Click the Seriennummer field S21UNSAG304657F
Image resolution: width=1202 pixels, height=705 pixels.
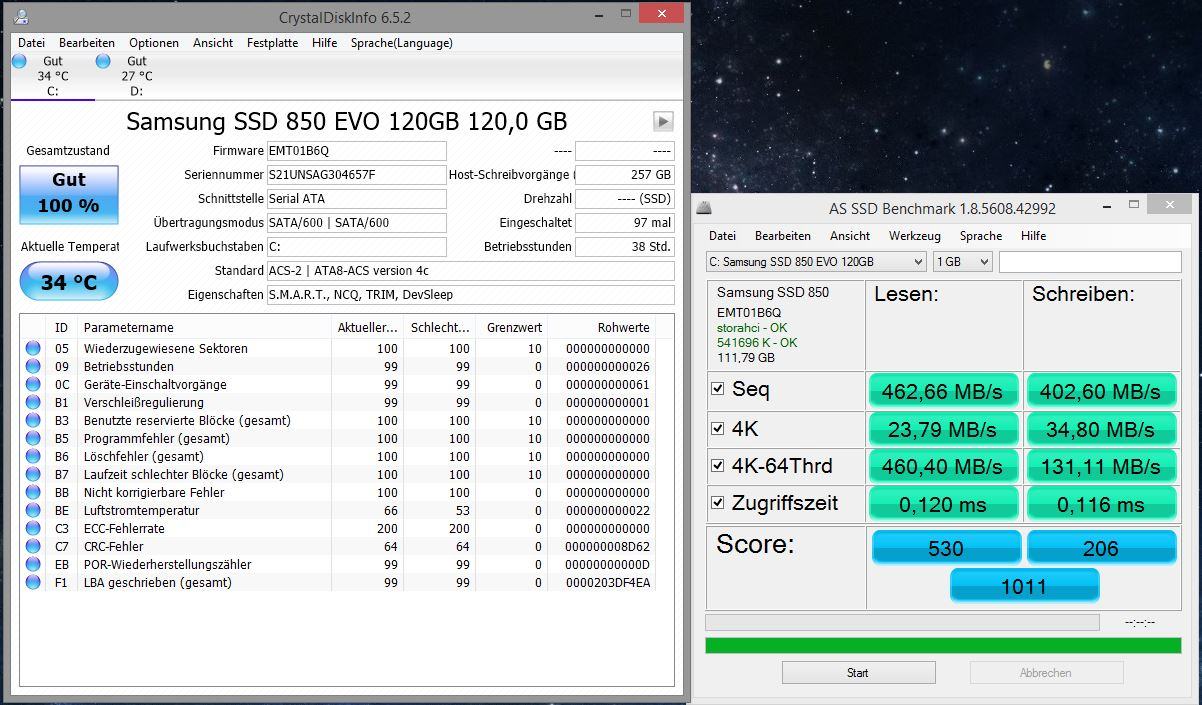[357, 175]
